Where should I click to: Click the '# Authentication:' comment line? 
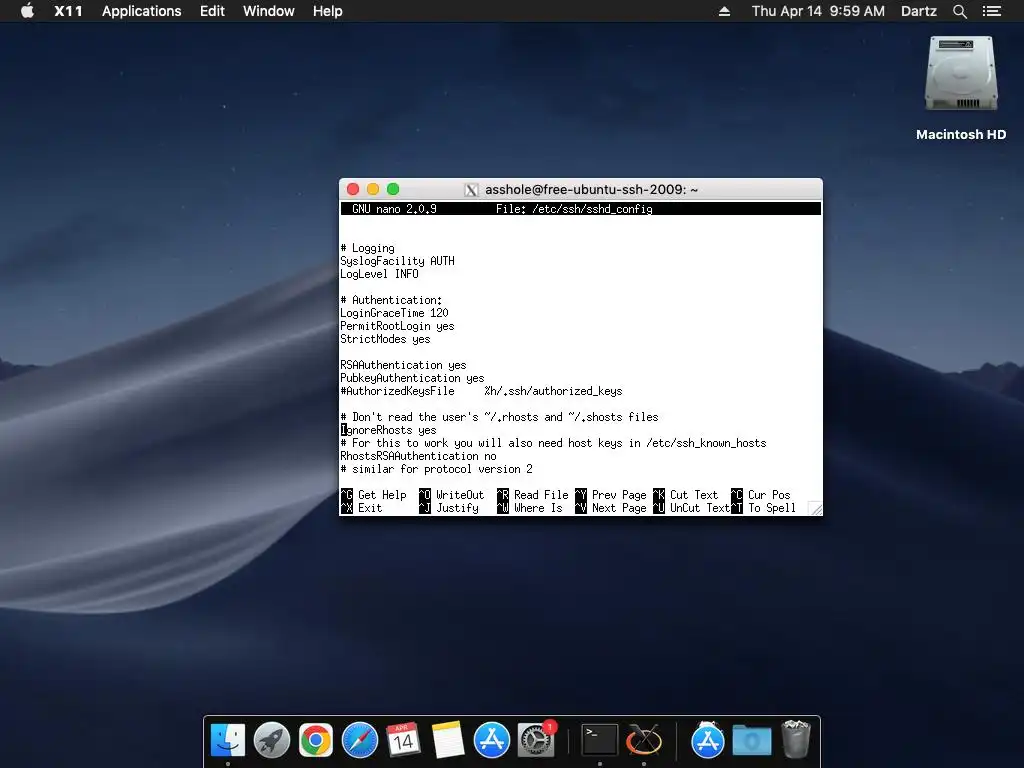(x=391, y=300)
